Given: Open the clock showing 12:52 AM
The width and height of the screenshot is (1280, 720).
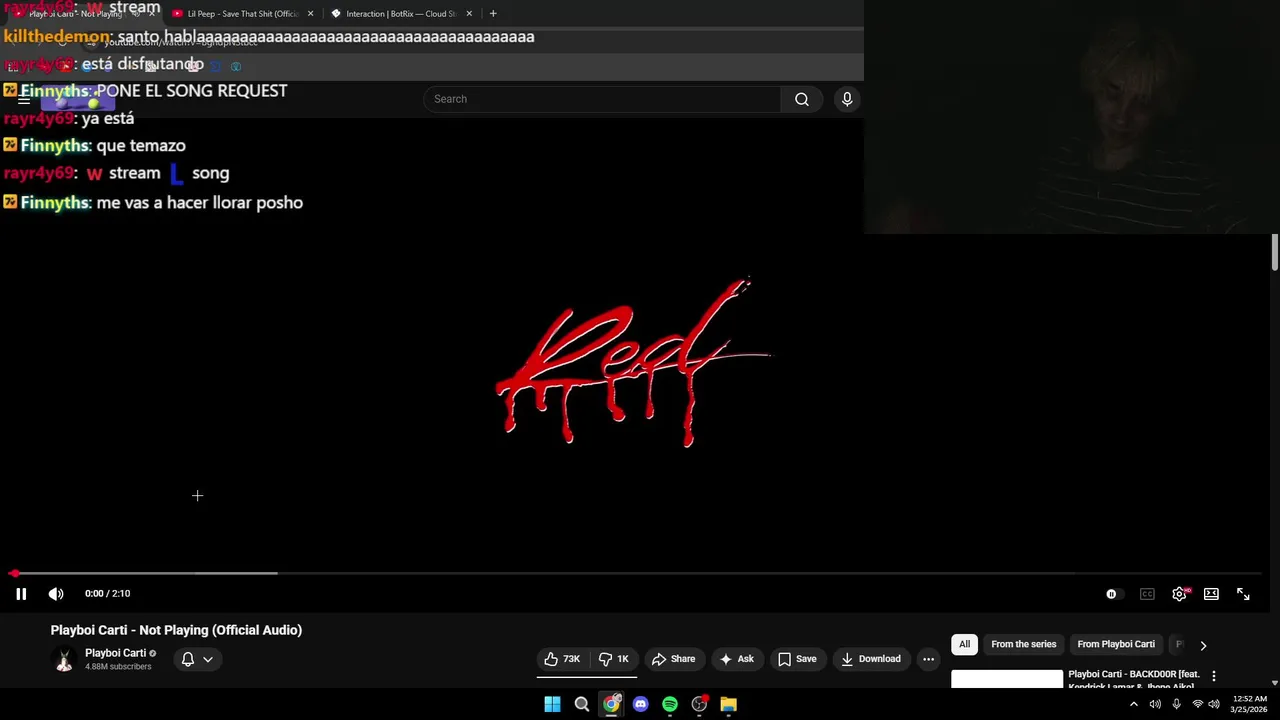Looking at the screenshot, I should tap(1250, 704).
